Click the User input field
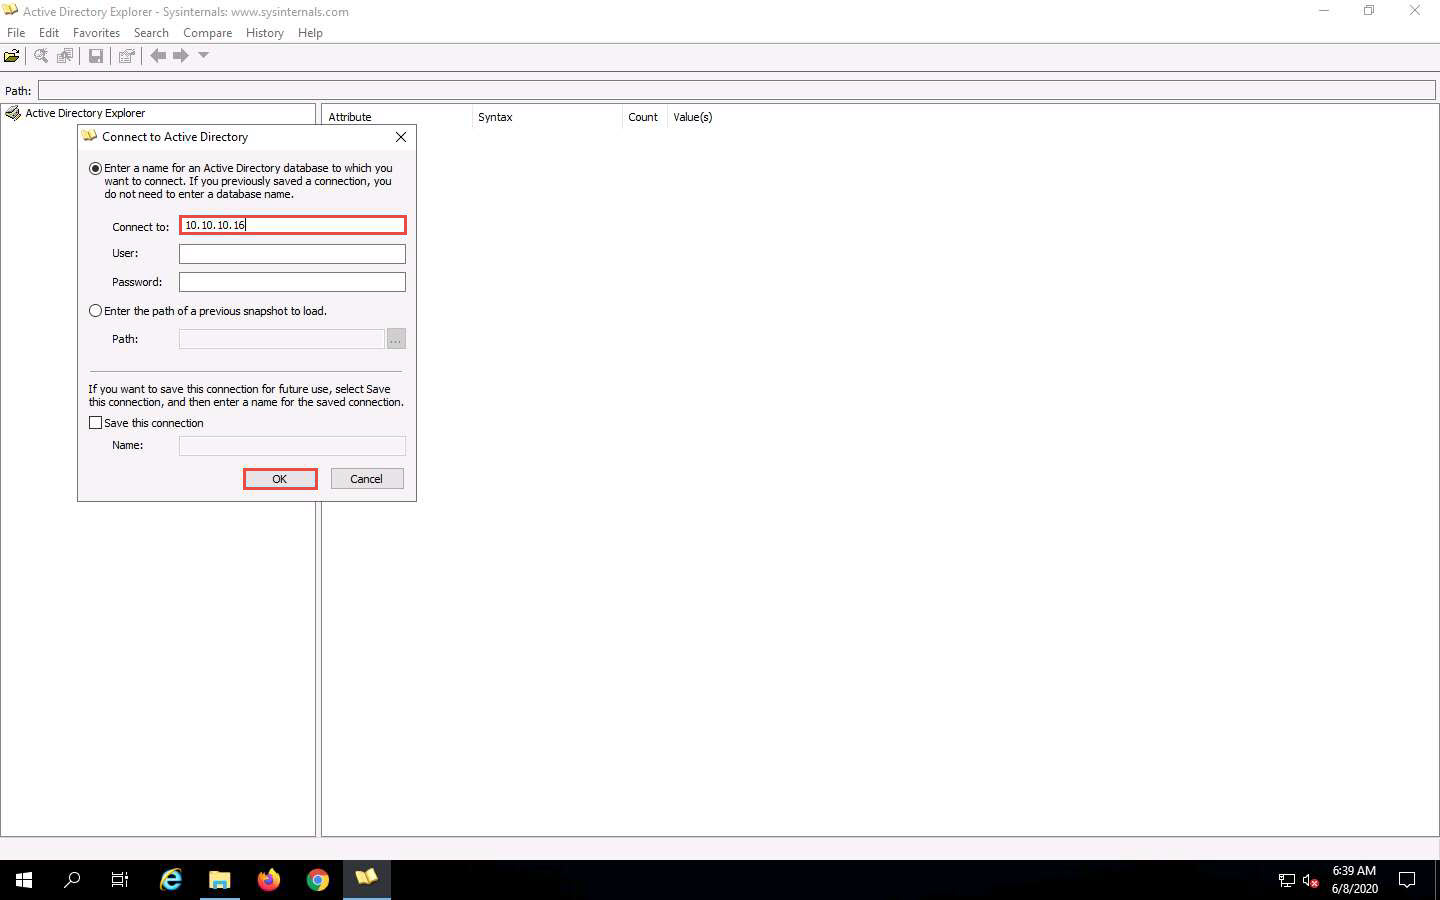The image size is (1440, 900). point(292,254)
